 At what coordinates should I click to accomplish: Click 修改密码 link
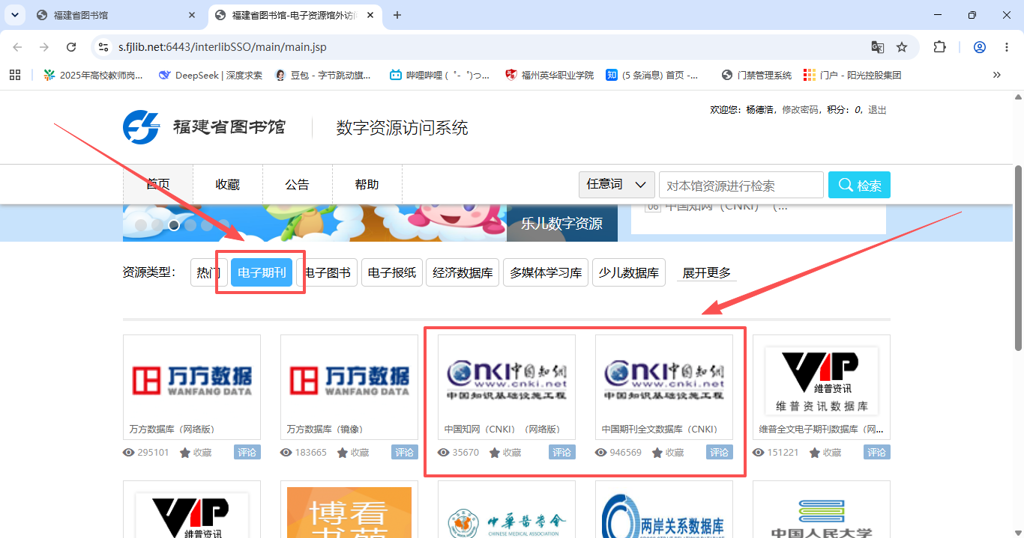coord(800,110)
